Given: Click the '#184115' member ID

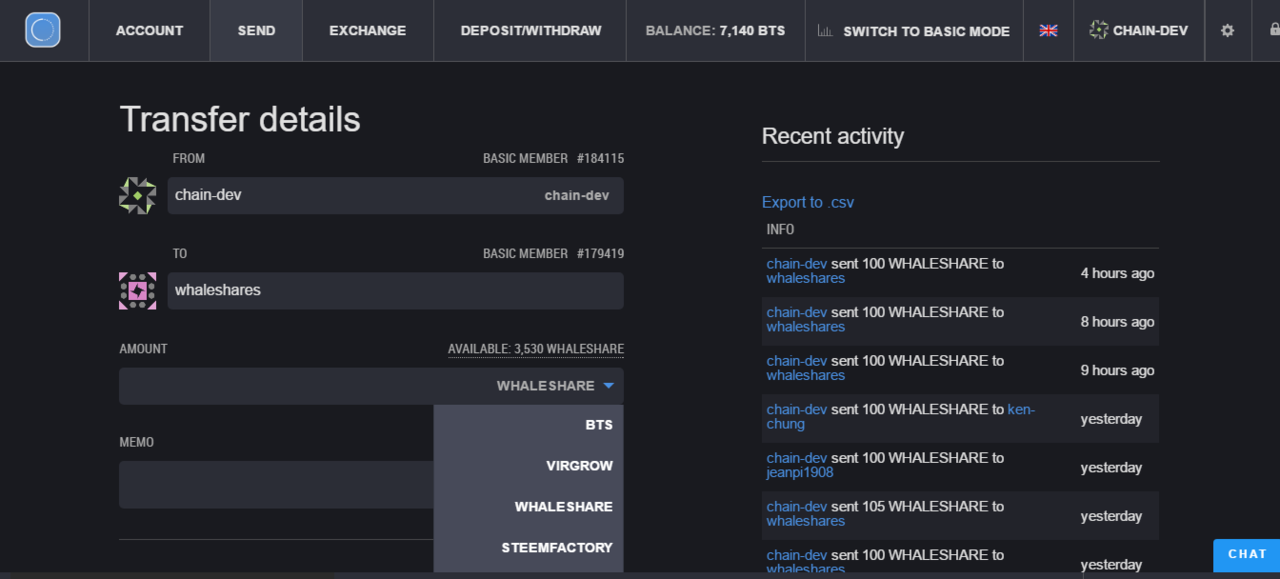Looking at the screenshot, I should (x=600, y=158).
